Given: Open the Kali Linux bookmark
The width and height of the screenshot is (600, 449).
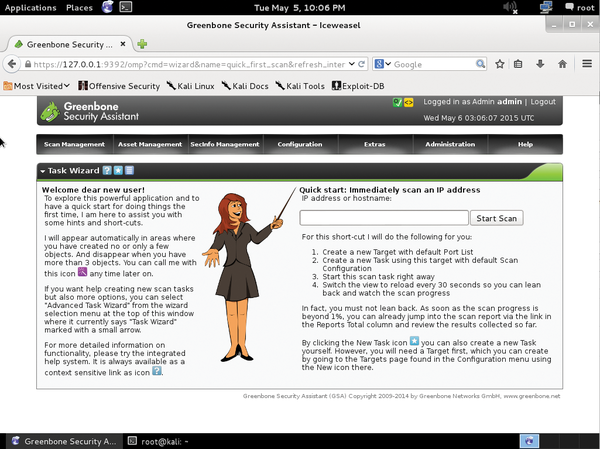Looking at the screenshot, I should pos(191,86).
